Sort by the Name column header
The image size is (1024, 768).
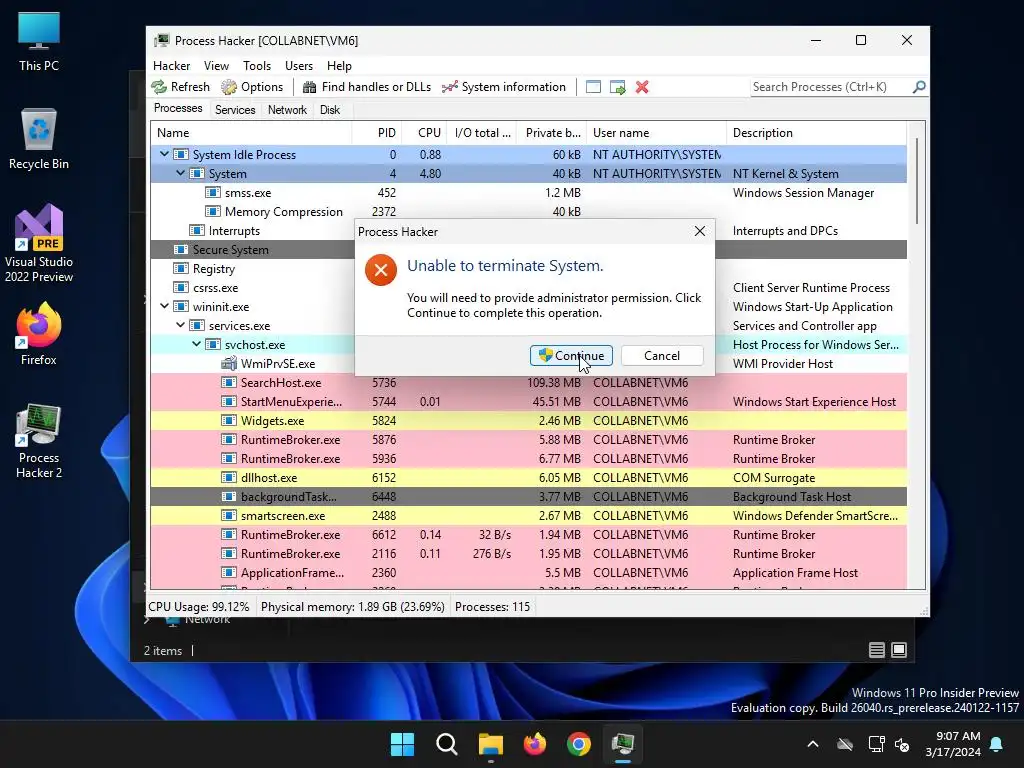click(x=251, y=133)
